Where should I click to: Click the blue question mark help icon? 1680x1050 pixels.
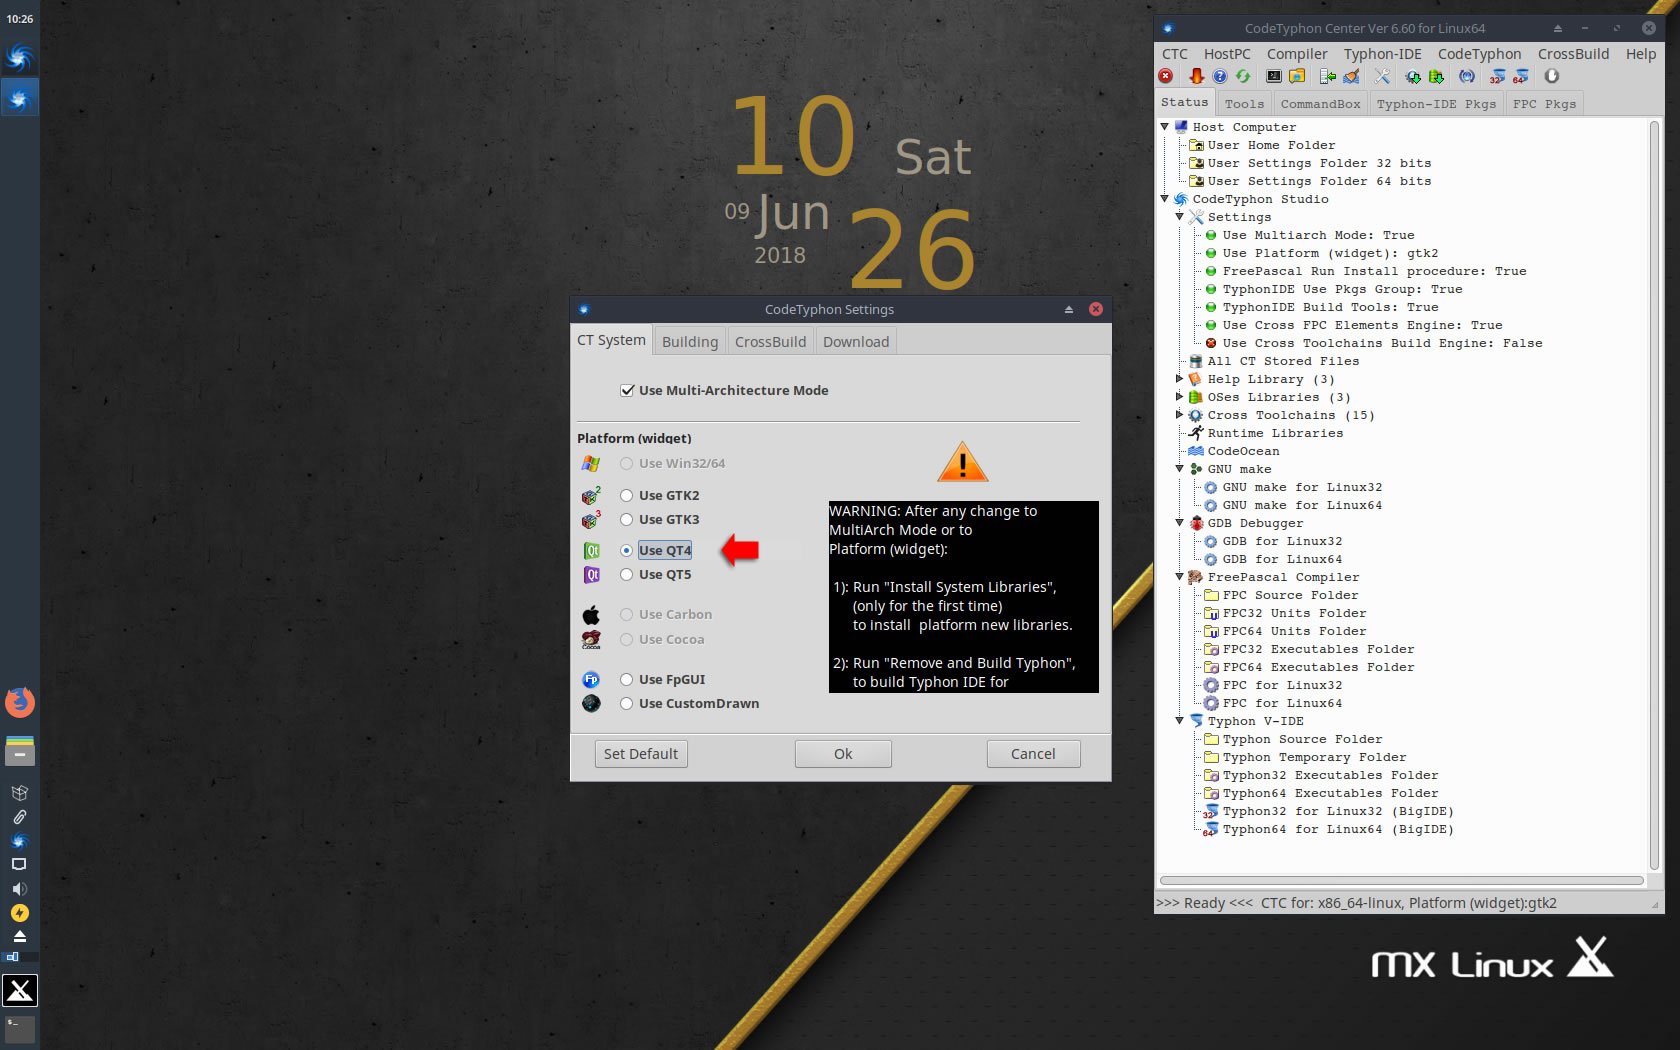1220,76
